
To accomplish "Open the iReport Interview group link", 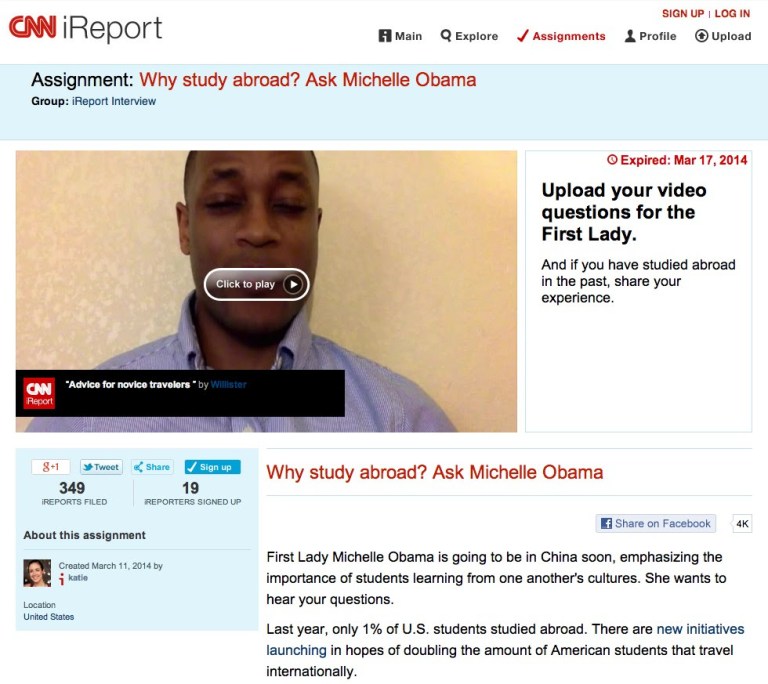I will (x=114, y=101).
